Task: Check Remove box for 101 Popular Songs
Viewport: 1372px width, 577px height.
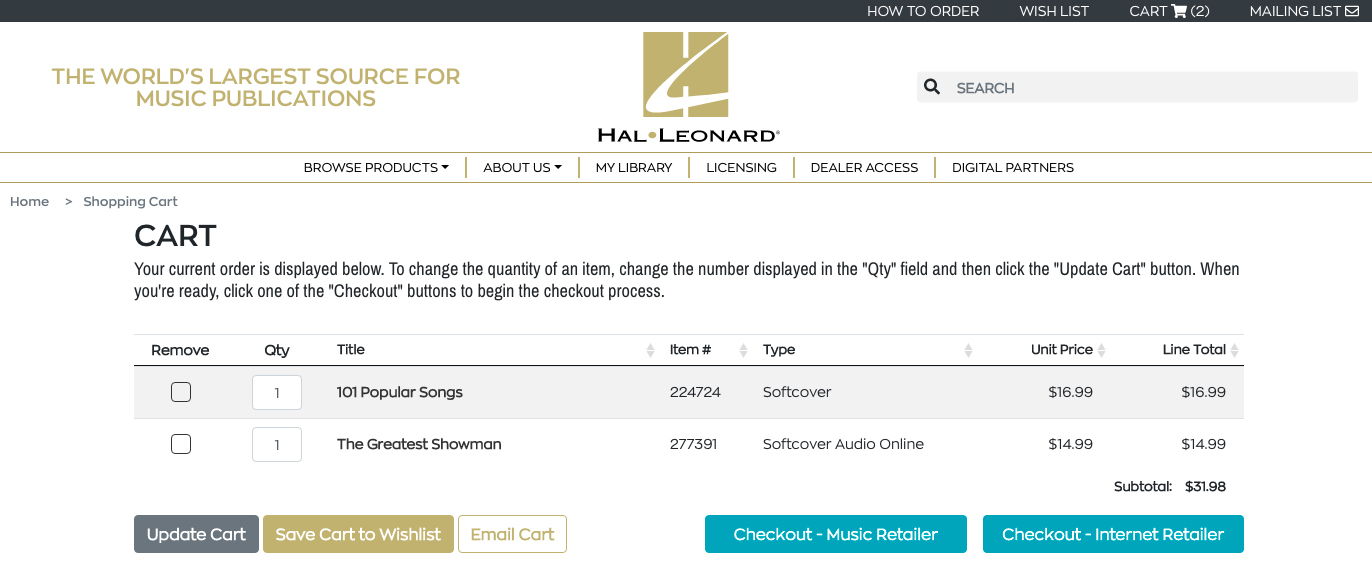Action: pyautogui.click(x=181, y=392)
